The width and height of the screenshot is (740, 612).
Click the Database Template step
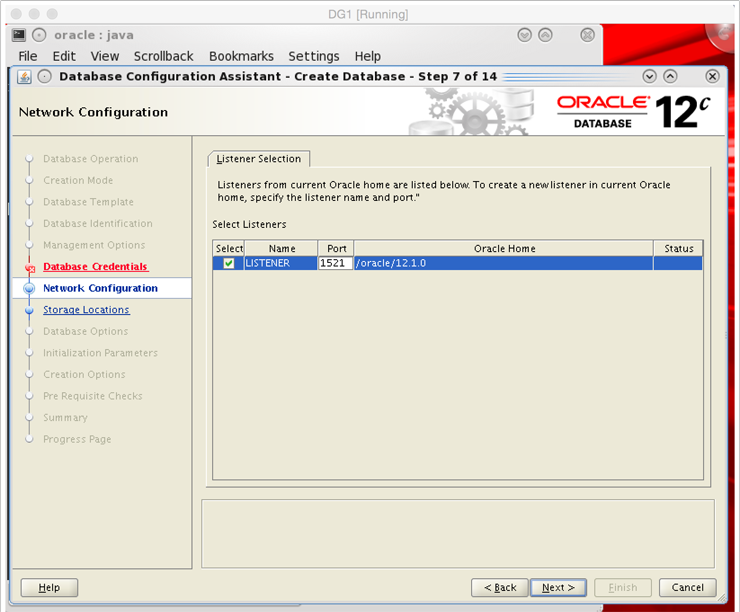click(x=88, y=202)
